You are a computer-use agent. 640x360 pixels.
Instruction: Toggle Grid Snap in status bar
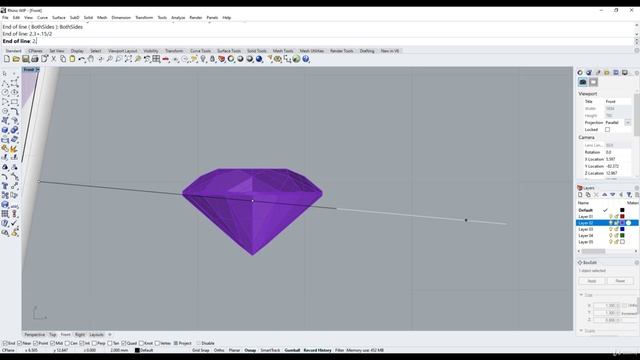click(200, 350)
